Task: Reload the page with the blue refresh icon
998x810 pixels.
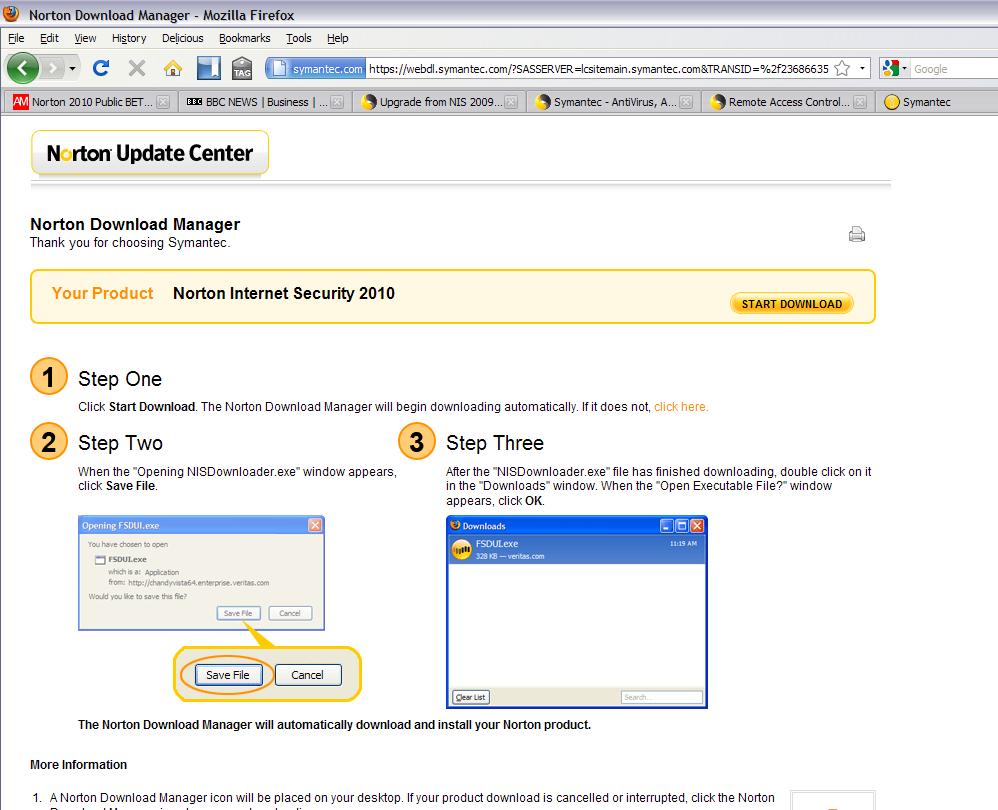Action: click(x=101, y=67)
